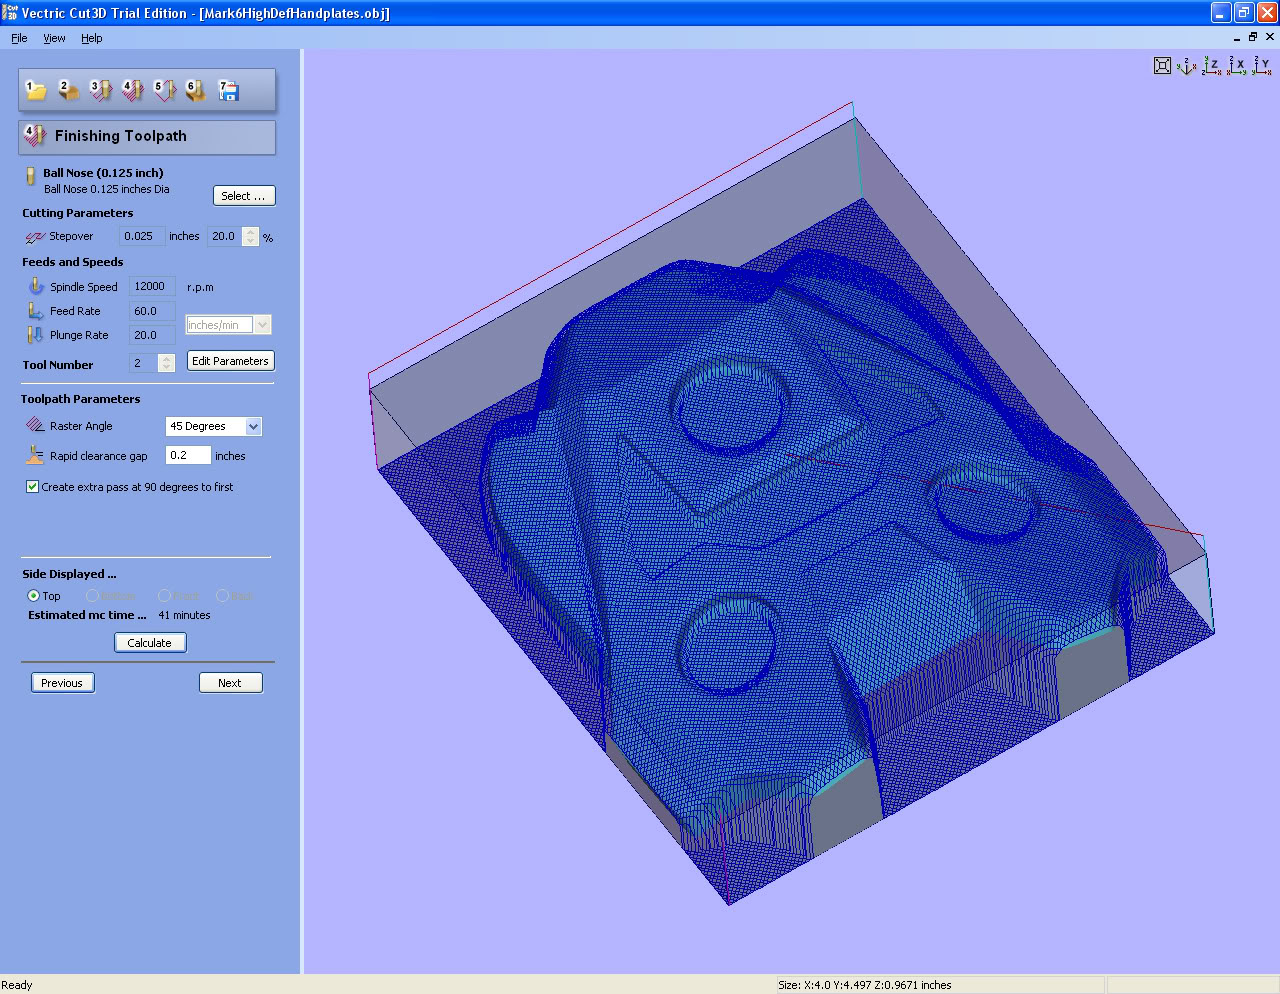
Task: Click the Edit Parameters button
Action: (230, 361)
